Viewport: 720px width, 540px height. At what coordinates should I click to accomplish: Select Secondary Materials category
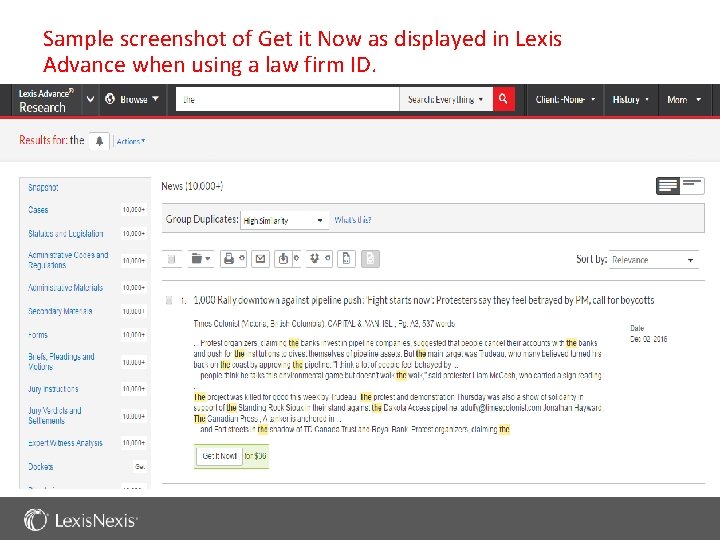click(x=60, y=311)
